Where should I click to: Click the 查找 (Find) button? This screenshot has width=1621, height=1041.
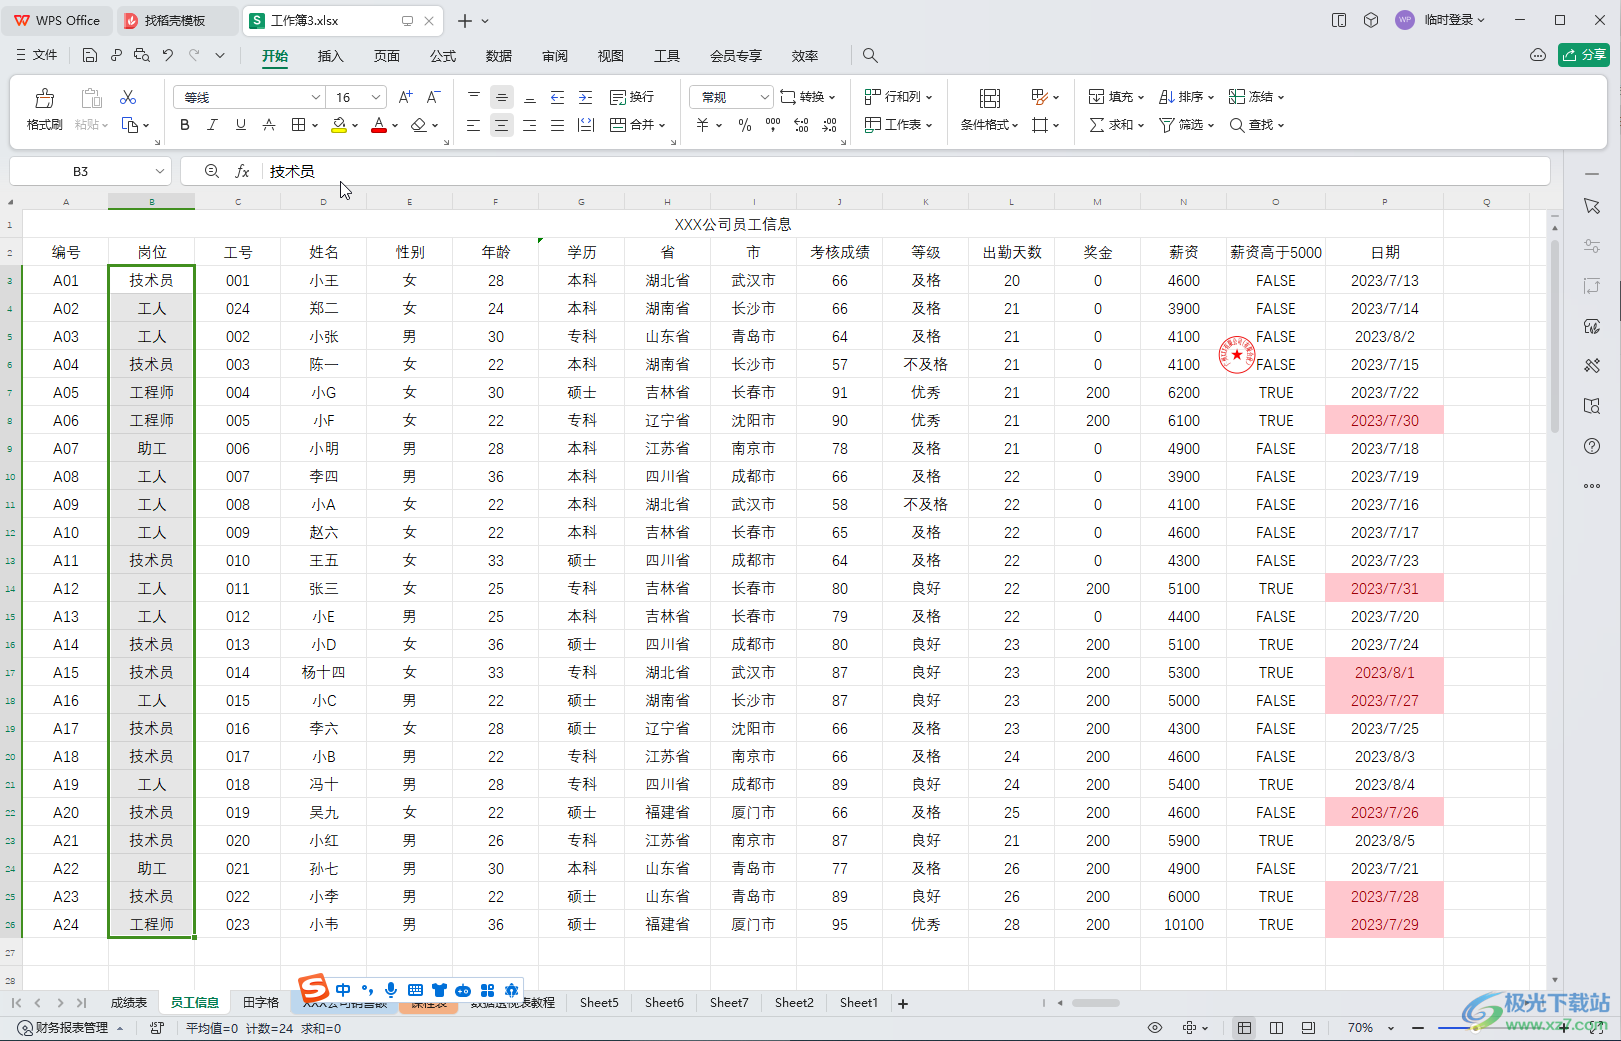[x=1256, y=125]
